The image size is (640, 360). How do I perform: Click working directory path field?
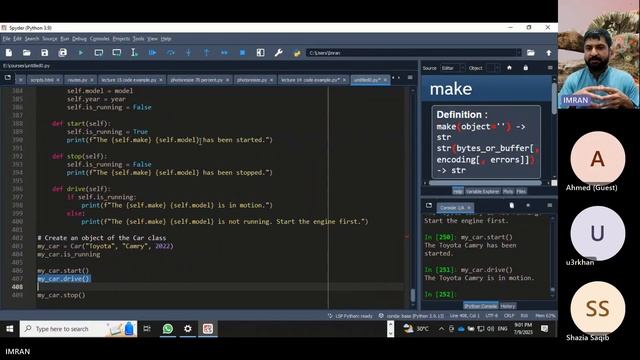coord(411,53)
